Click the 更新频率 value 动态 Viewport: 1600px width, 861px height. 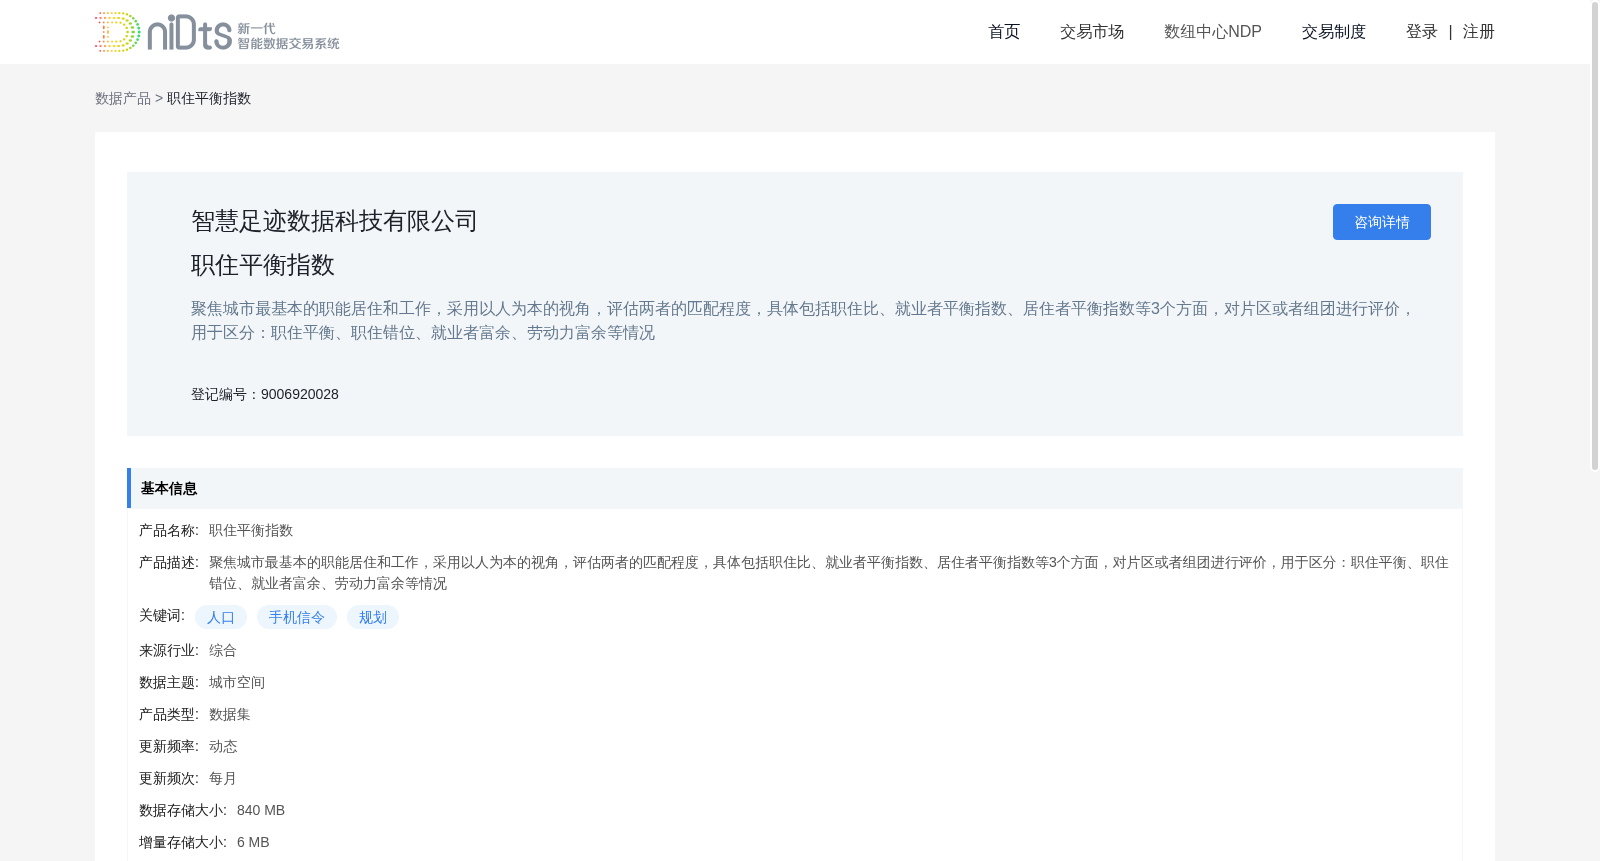[223, 746]
